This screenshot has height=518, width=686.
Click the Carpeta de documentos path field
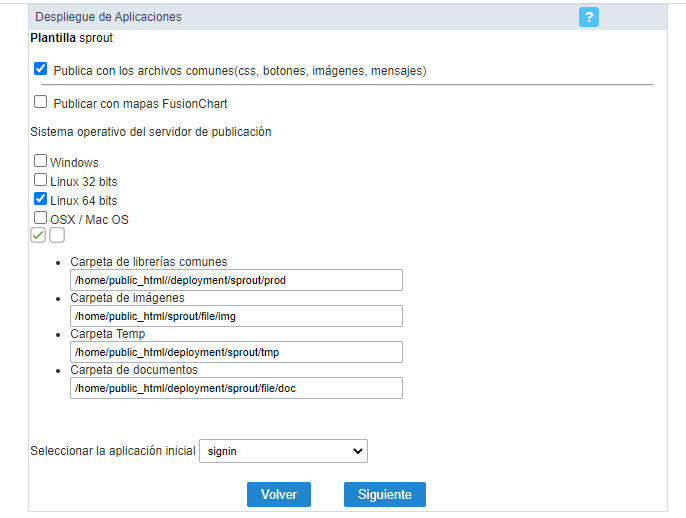tap(236, 388)
